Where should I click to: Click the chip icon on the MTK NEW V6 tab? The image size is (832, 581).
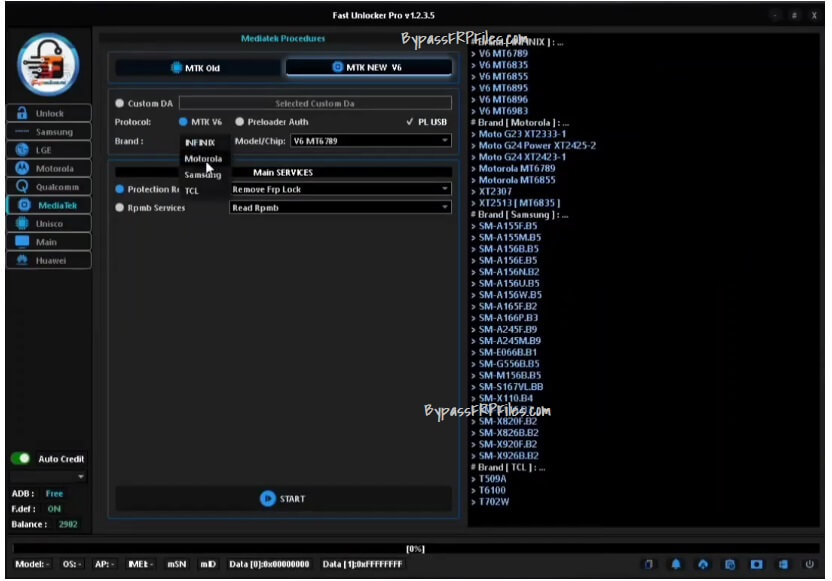[337, 67]
